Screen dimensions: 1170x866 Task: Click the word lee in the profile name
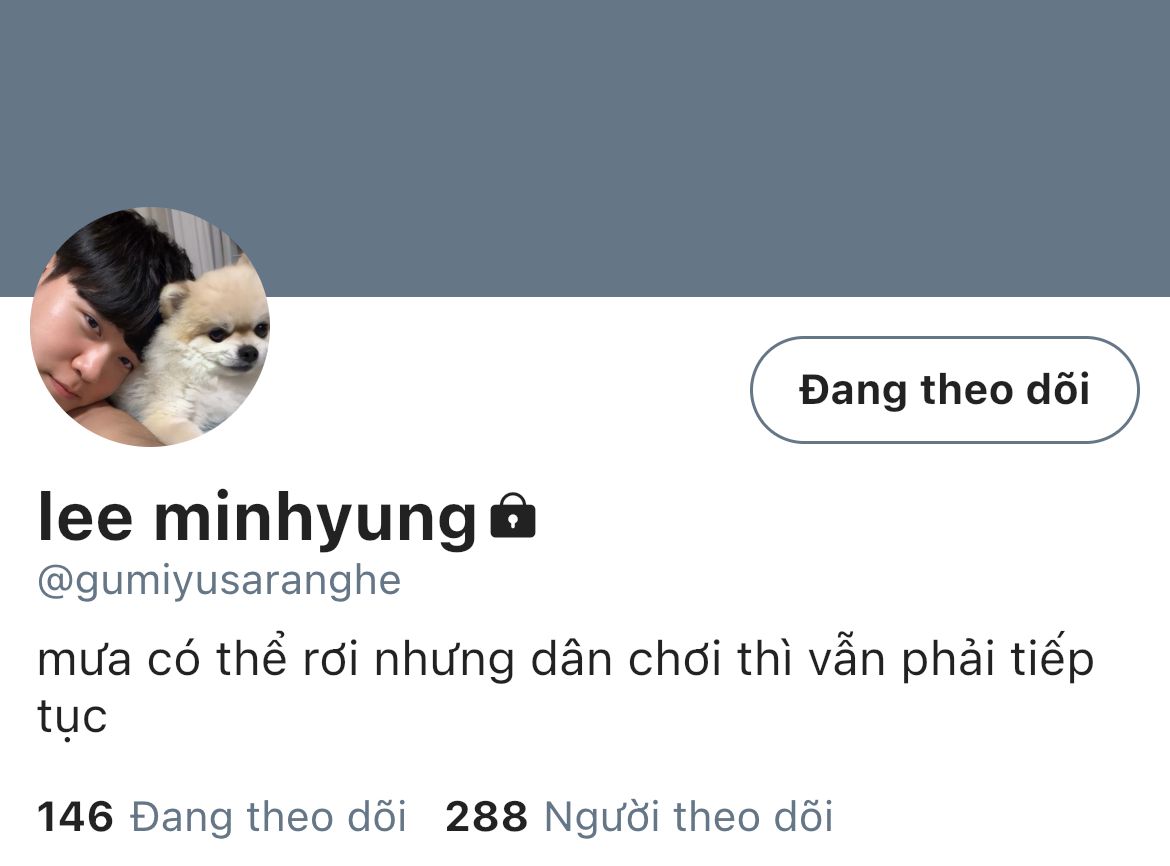point(85,516)
